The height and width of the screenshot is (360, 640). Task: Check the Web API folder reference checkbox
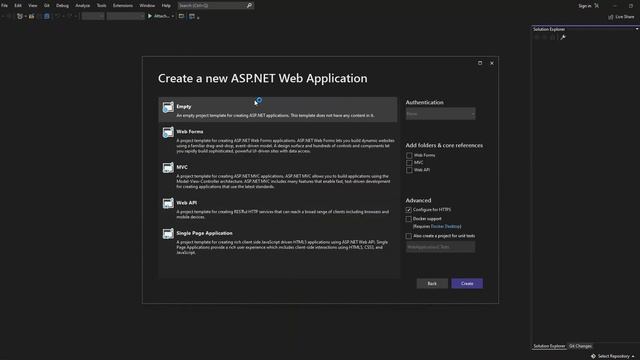pyautogui.click(x=409, y=170)
